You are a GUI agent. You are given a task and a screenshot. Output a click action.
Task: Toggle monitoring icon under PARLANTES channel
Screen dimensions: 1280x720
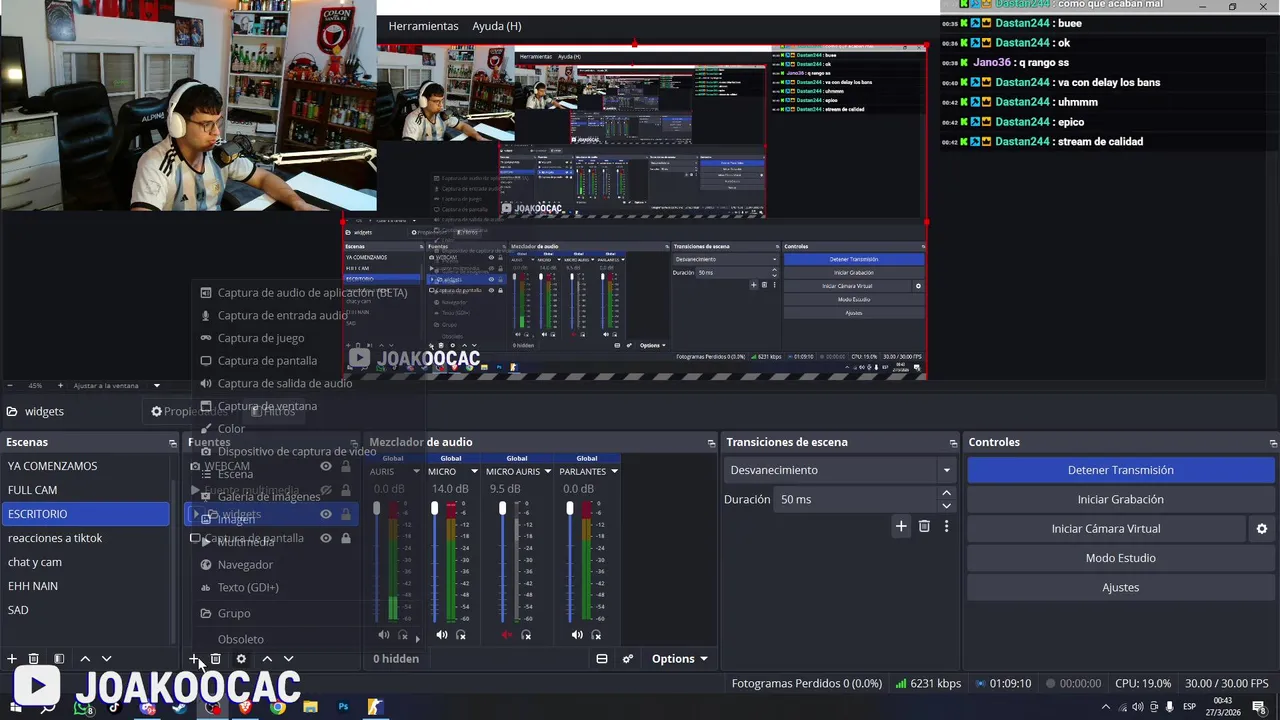pos(596,635)
